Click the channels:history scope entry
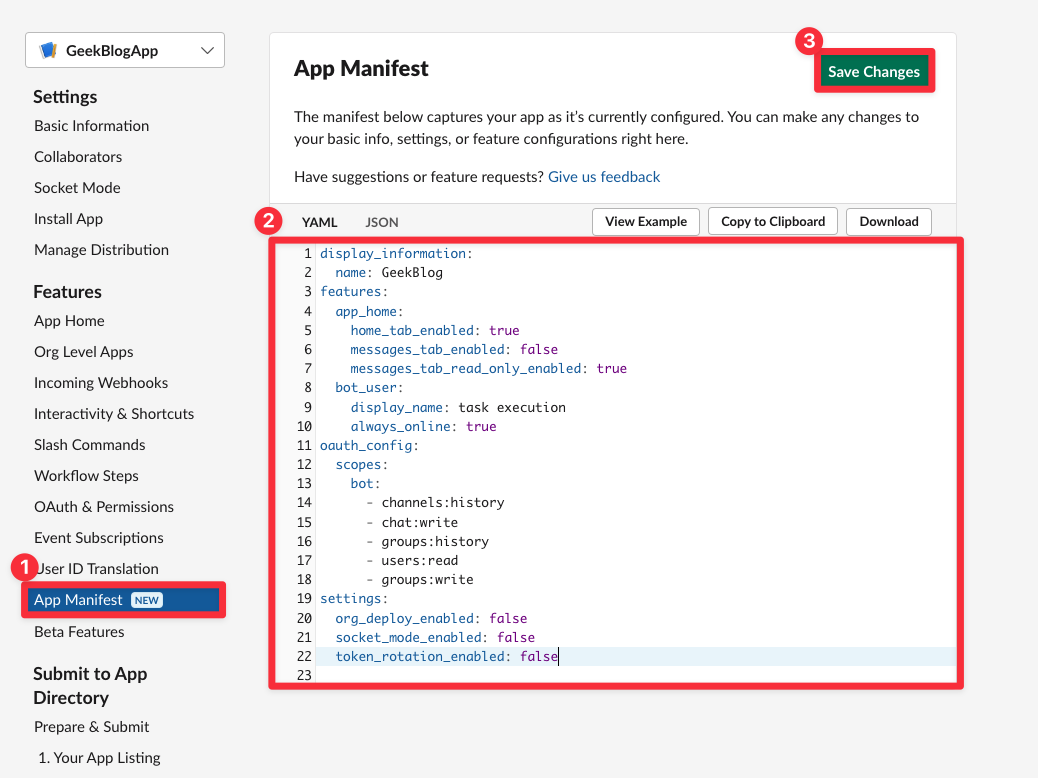Image resolution: width=1038 pixels, height=778 pixels. coord(443,503)
